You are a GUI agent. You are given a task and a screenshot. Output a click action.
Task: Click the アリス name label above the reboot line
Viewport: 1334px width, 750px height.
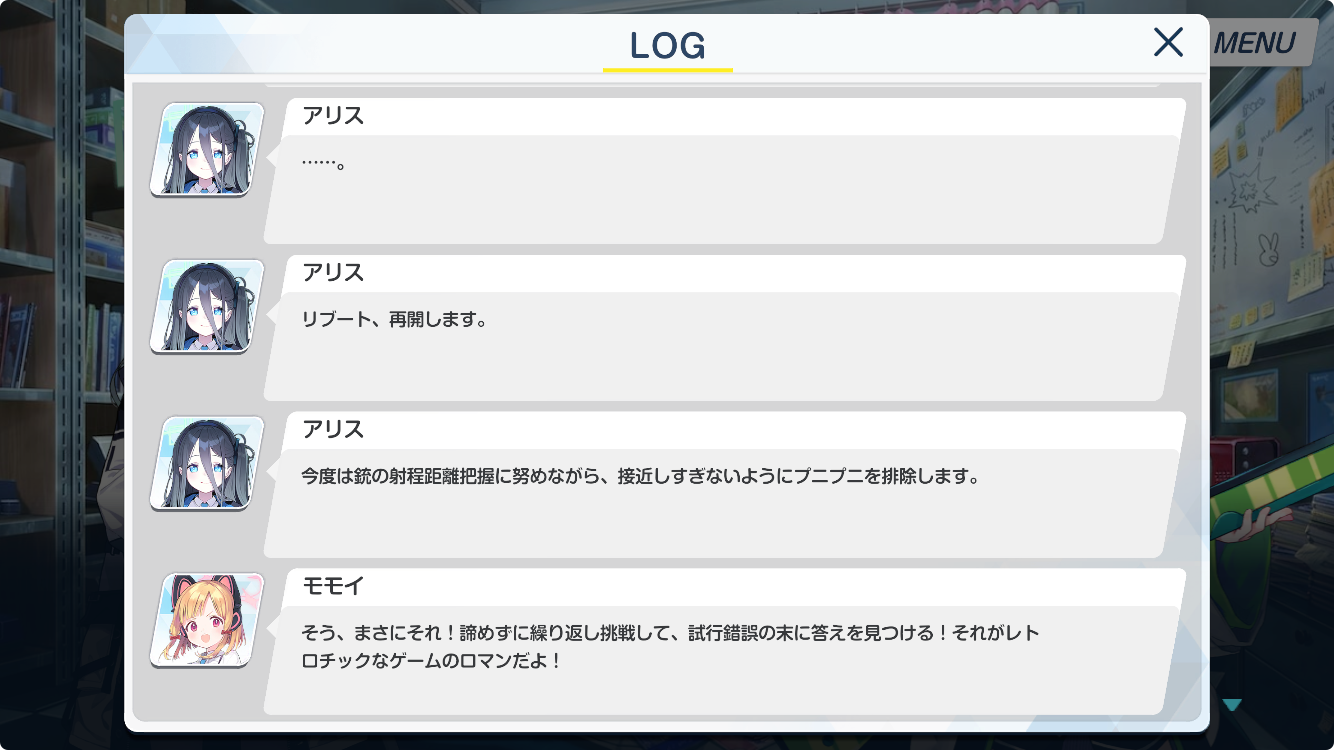(333, 273)
